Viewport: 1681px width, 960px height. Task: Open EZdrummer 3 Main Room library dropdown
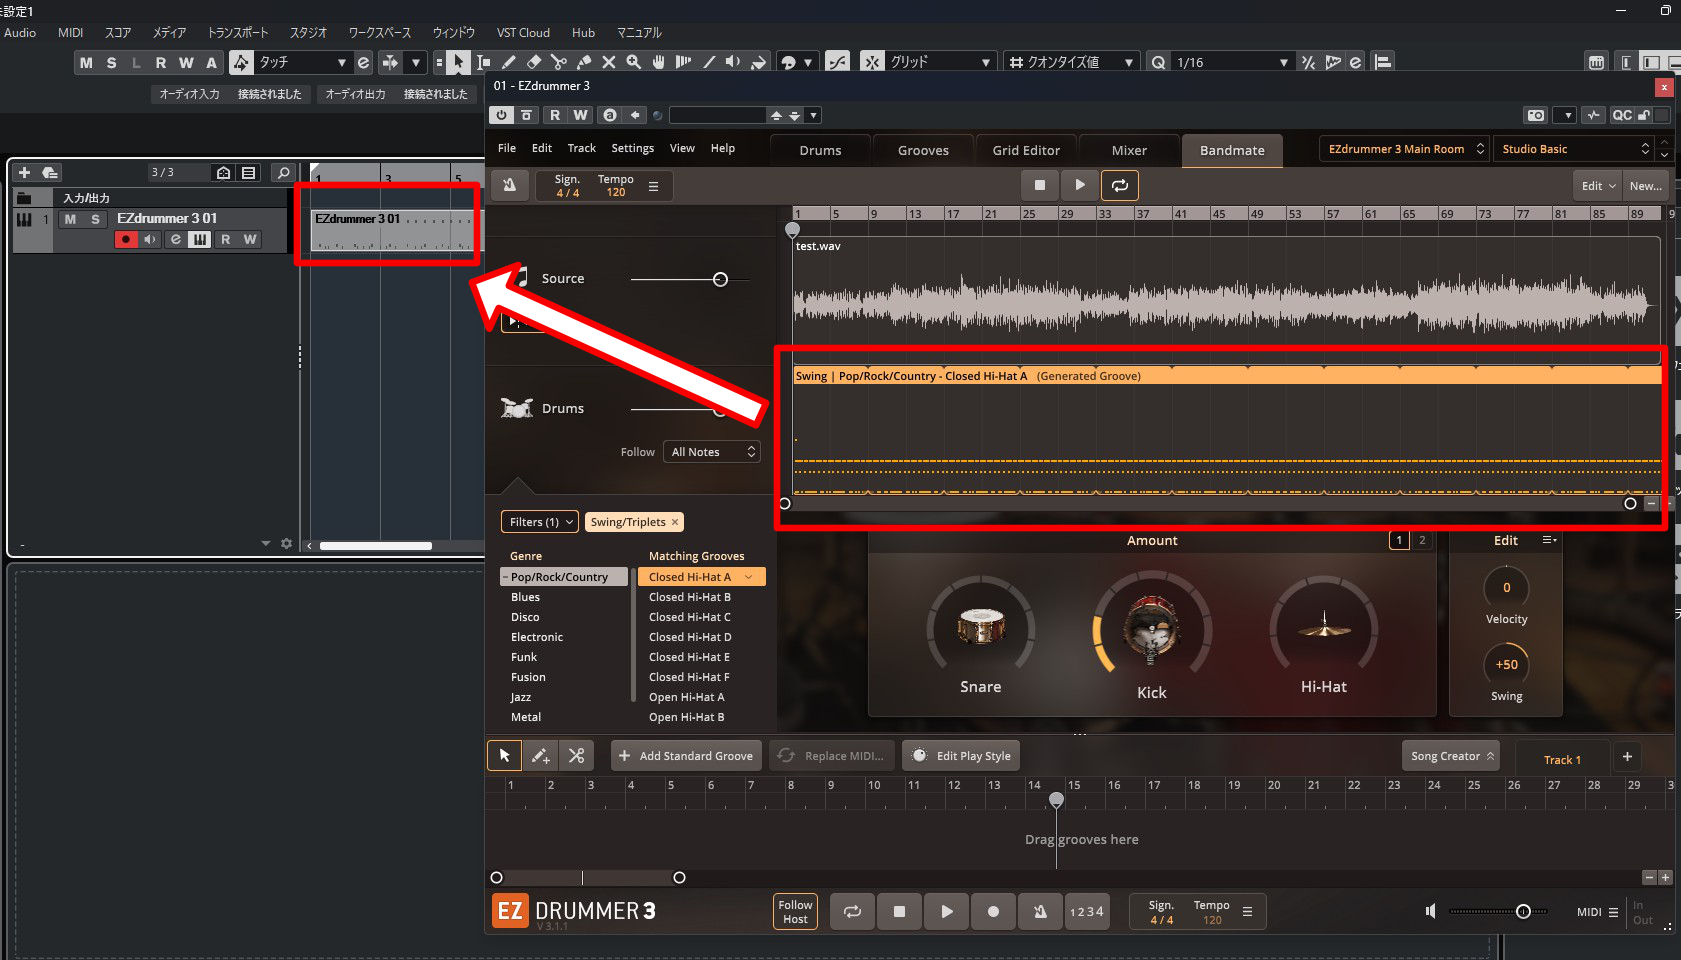pos(1403,149)
